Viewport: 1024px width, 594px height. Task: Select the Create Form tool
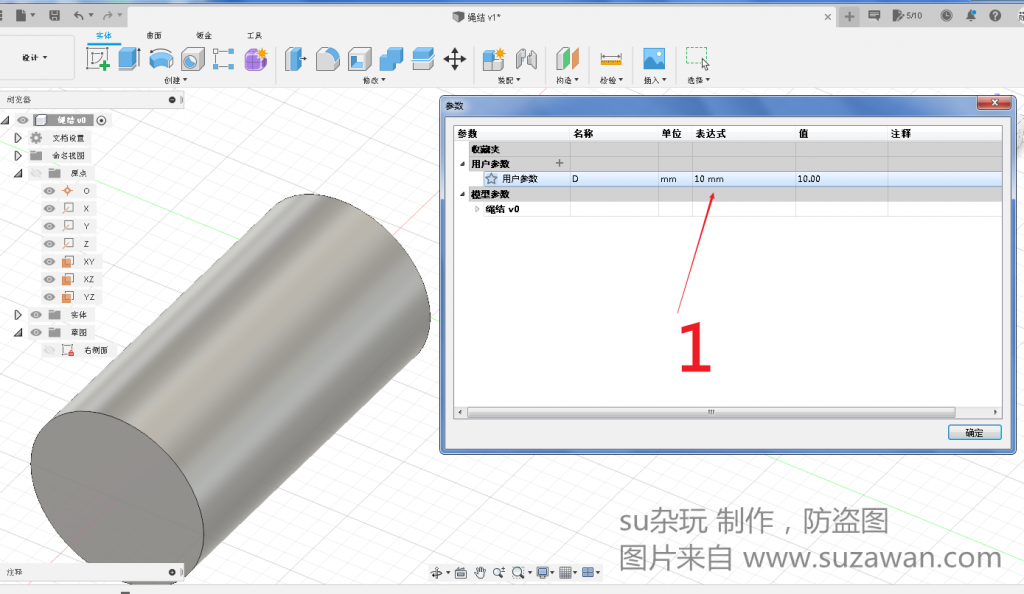click(255, 59)
